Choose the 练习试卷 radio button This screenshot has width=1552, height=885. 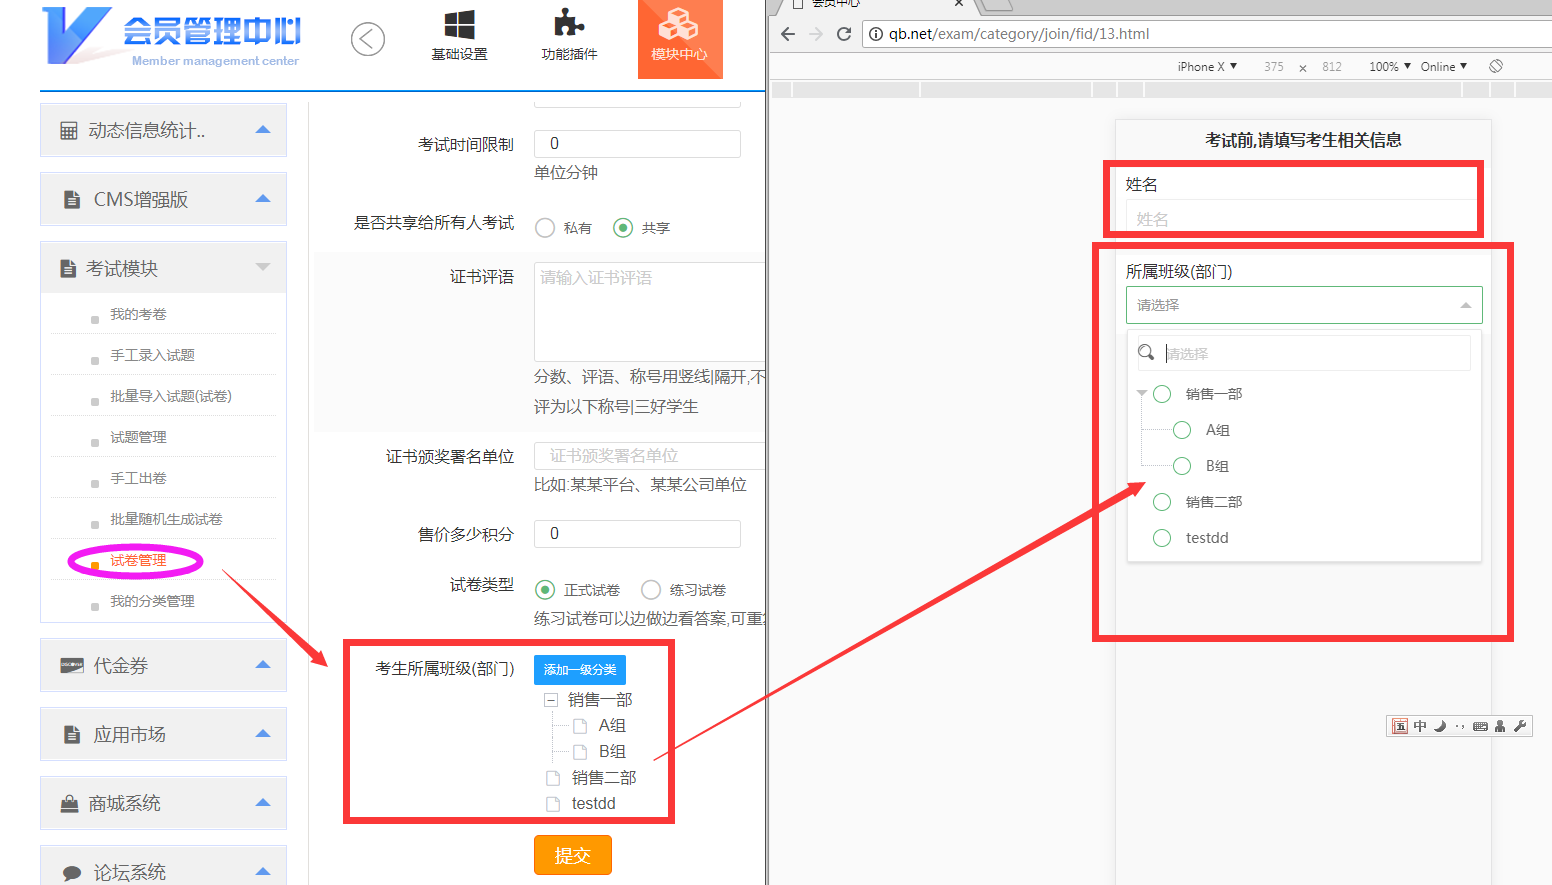click(651, 590)
